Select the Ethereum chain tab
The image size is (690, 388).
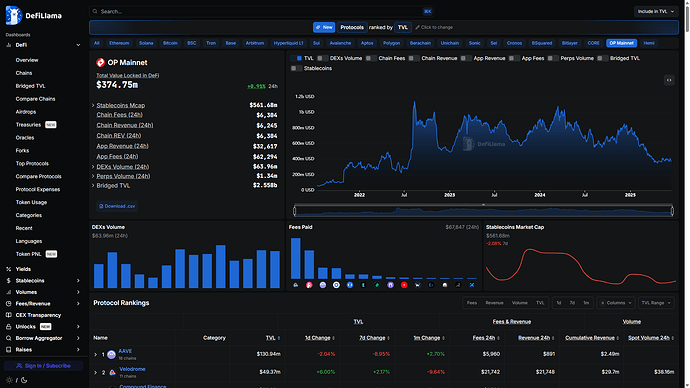click(x=119, y=43)
